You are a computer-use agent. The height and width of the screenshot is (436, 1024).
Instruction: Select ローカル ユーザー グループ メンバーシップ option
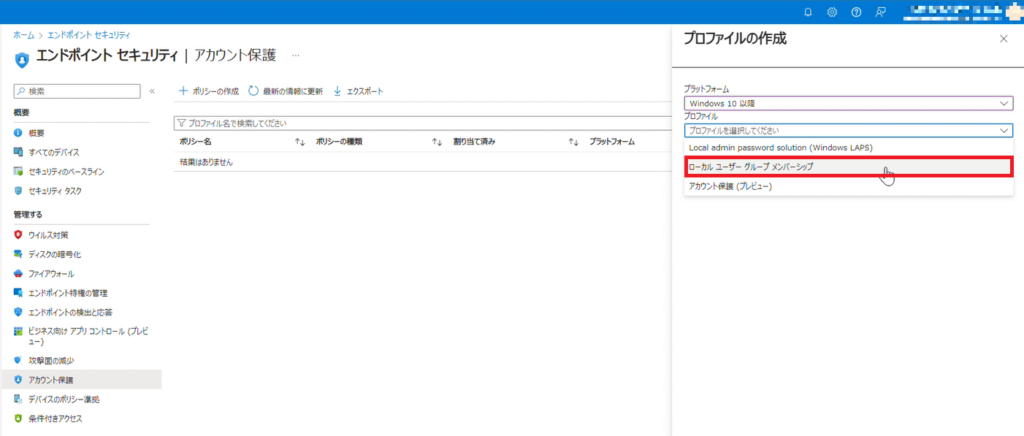pos(848,167)
